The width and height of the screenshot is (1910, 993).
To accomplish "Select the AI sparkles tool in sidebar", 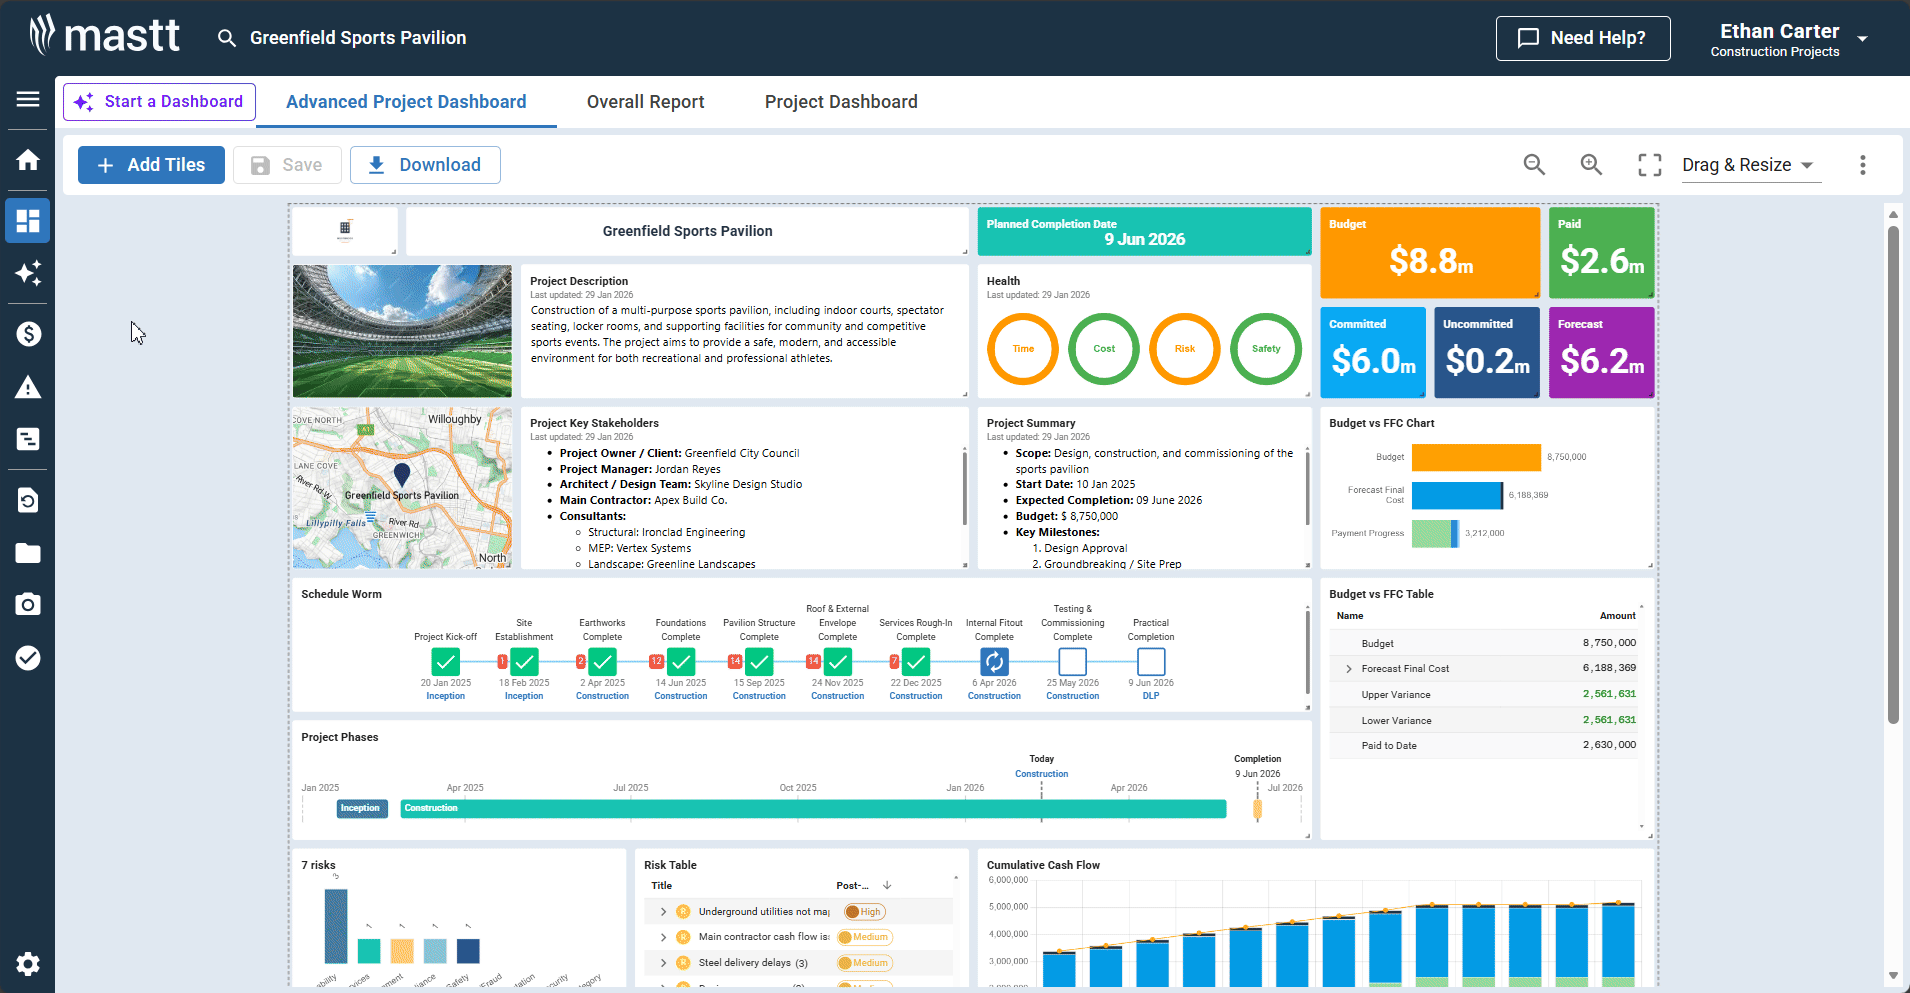I will coord(27,273).
